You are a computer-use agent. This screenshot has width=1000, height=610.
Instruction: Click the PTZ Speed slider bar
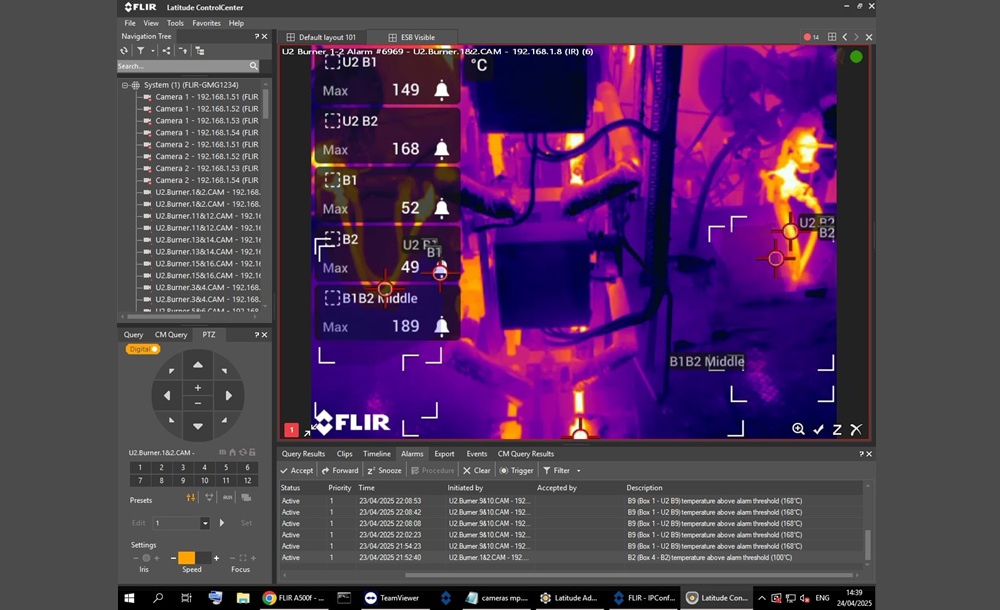coord(194,558)
